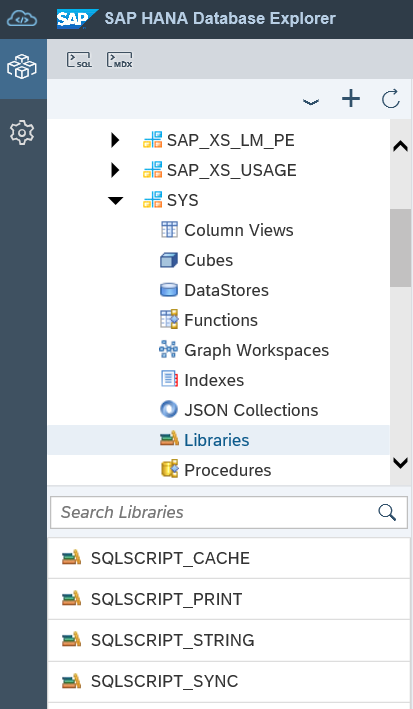Click the Column Views icon
Viewport: 413px width, 709px height.
click(169, 230)
